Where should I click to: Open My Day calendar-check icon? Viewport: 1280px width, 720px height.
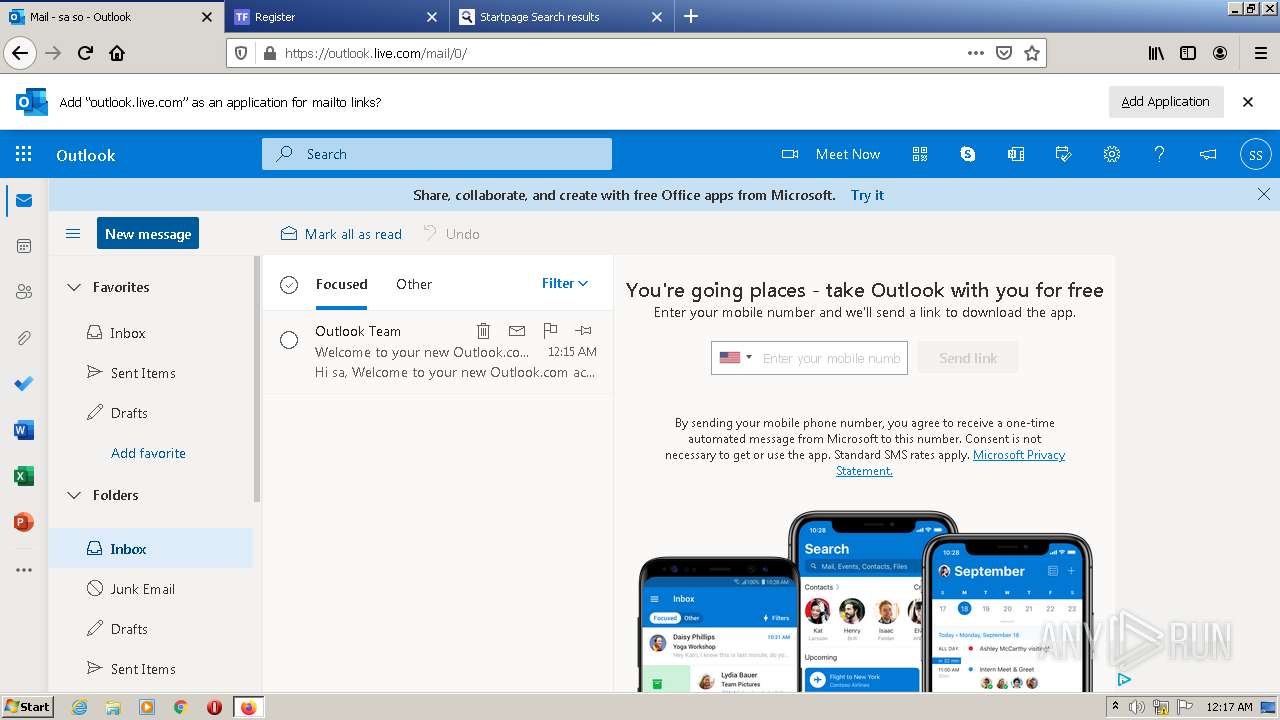click(1064, 154)
